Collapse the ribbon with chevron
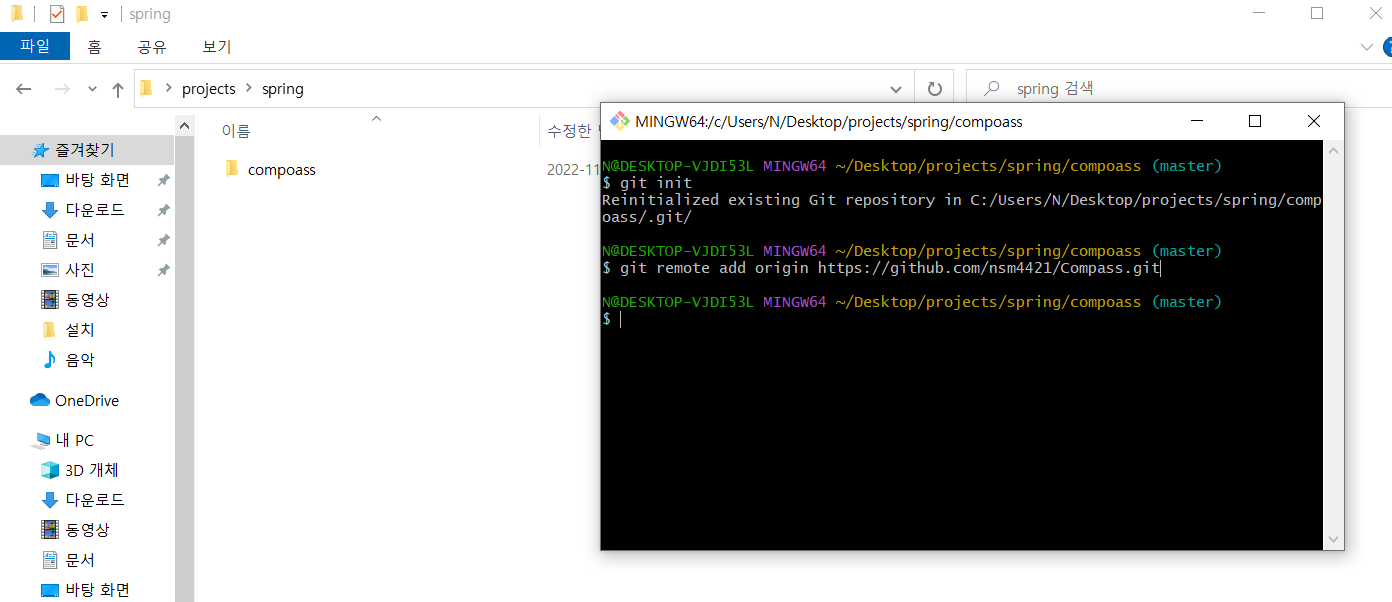Image resolution: width=1392 pixels, height=602 pixels. (1367, 46)
